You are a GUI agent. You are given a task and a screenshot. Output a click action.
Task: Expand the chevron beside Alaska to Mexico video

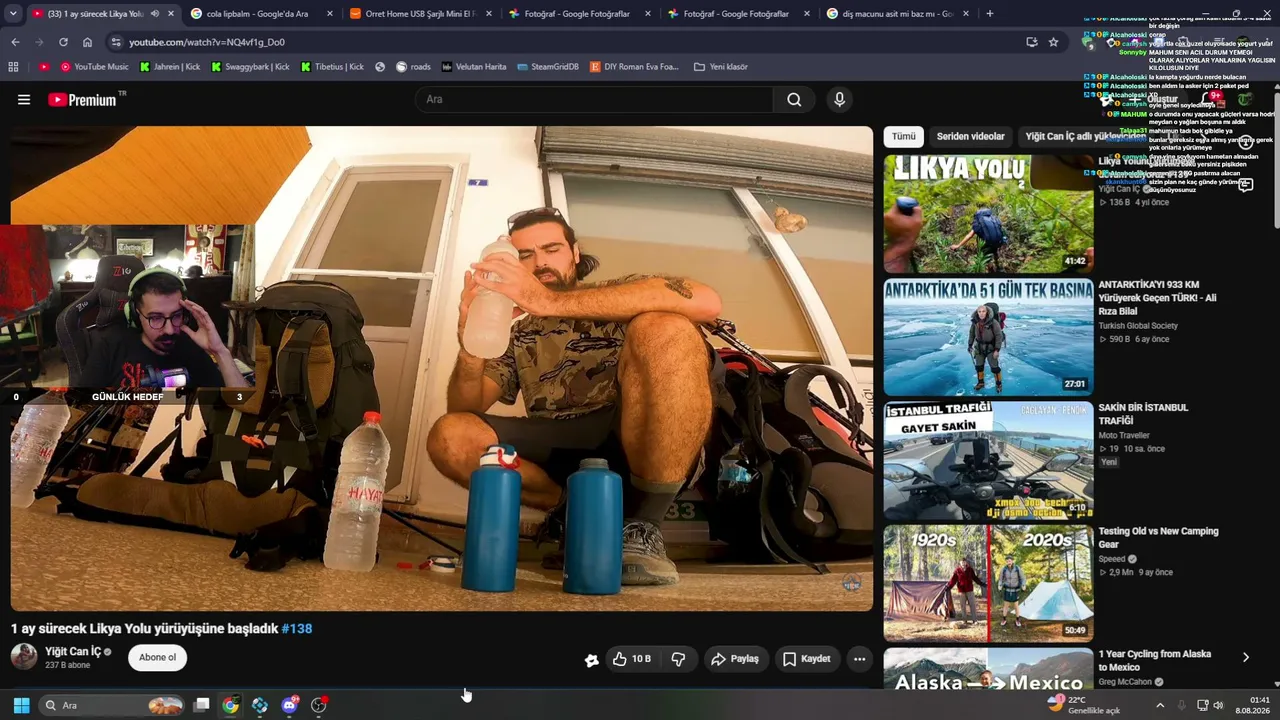(x=1245, y=657)
